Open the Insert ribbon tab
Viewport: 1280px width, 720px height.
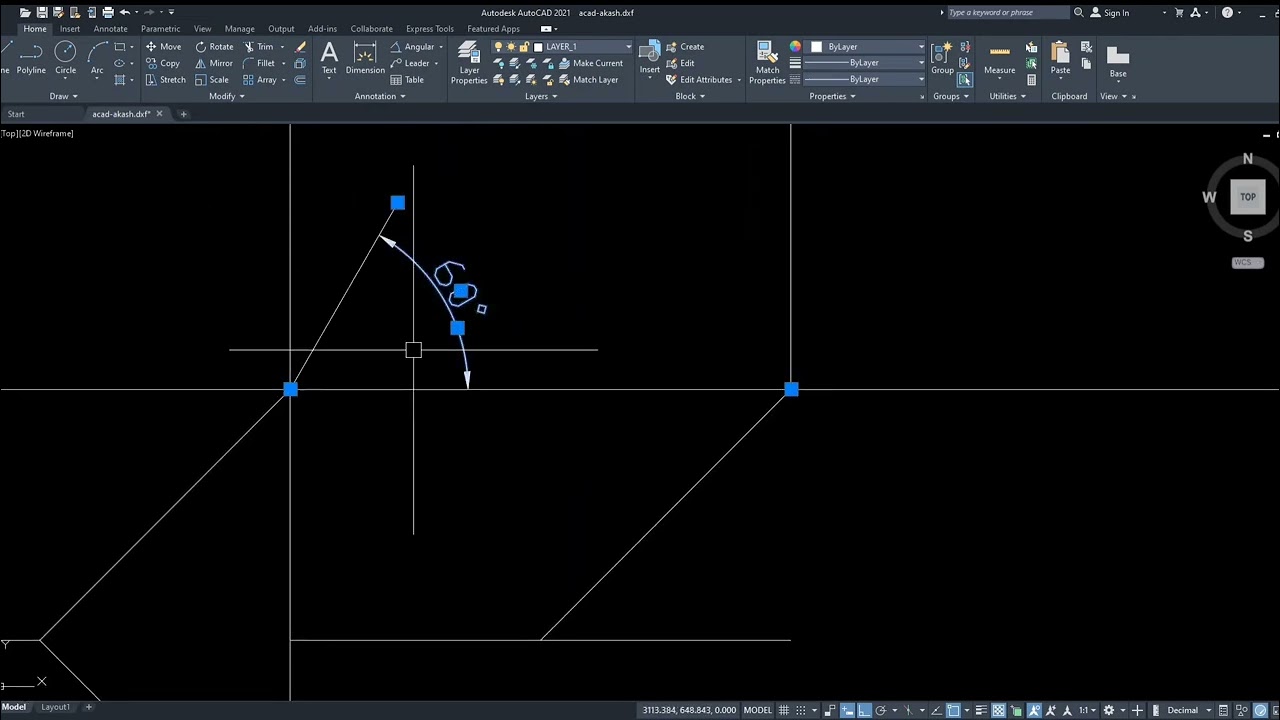click(x=69, y=29)
